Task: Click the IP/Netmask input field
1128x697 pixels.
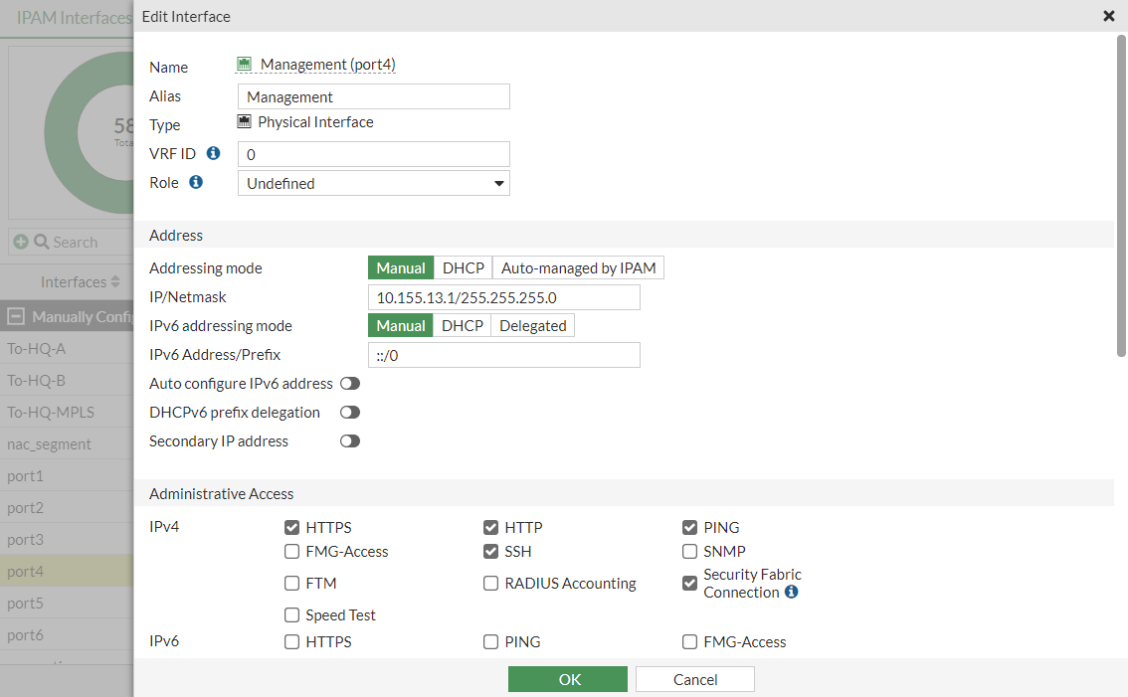Action: [504, 297]
